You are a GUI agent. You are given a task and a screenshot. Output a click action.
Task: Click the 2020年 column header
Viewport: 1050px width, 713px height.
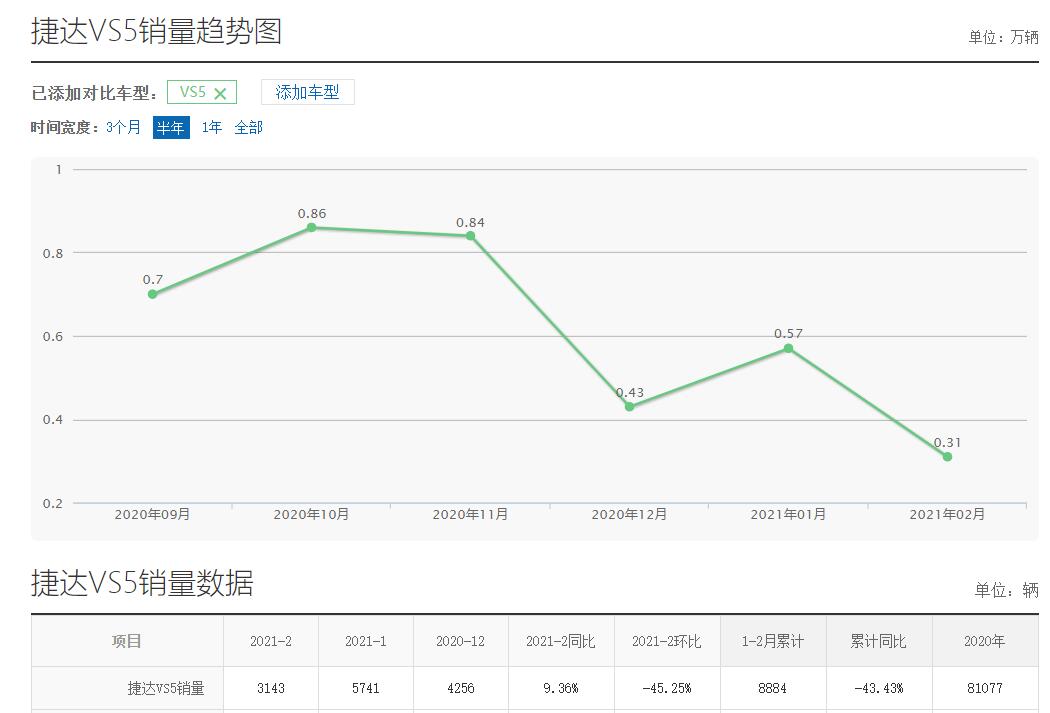[984, 641]
